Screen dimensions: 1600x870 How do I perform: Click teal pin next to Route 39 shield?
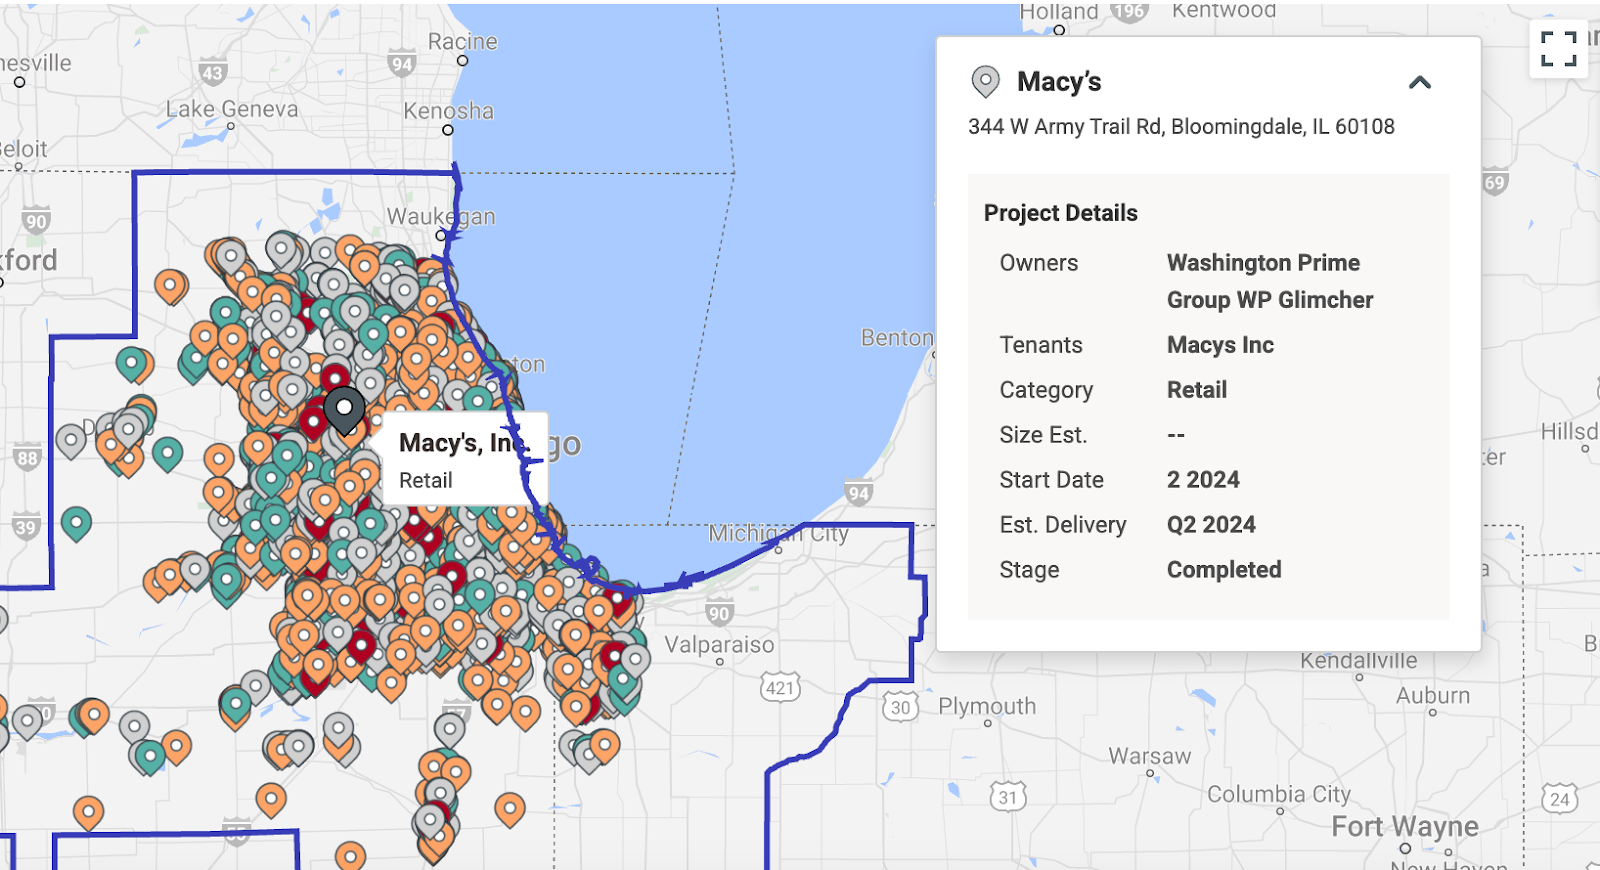coord(76,523)
